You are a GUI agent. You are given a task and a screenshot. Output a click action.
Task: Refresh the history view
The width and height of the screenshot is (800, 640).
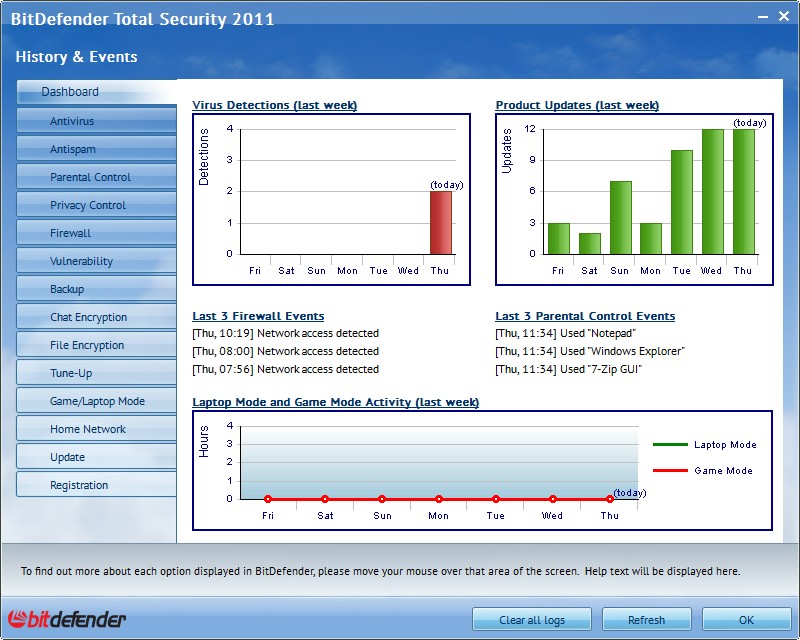(646, 620)
